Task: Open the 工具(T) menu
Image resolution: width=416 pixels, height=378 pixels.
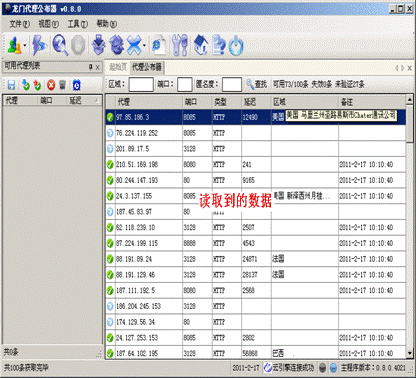Action: click(78, 24)
